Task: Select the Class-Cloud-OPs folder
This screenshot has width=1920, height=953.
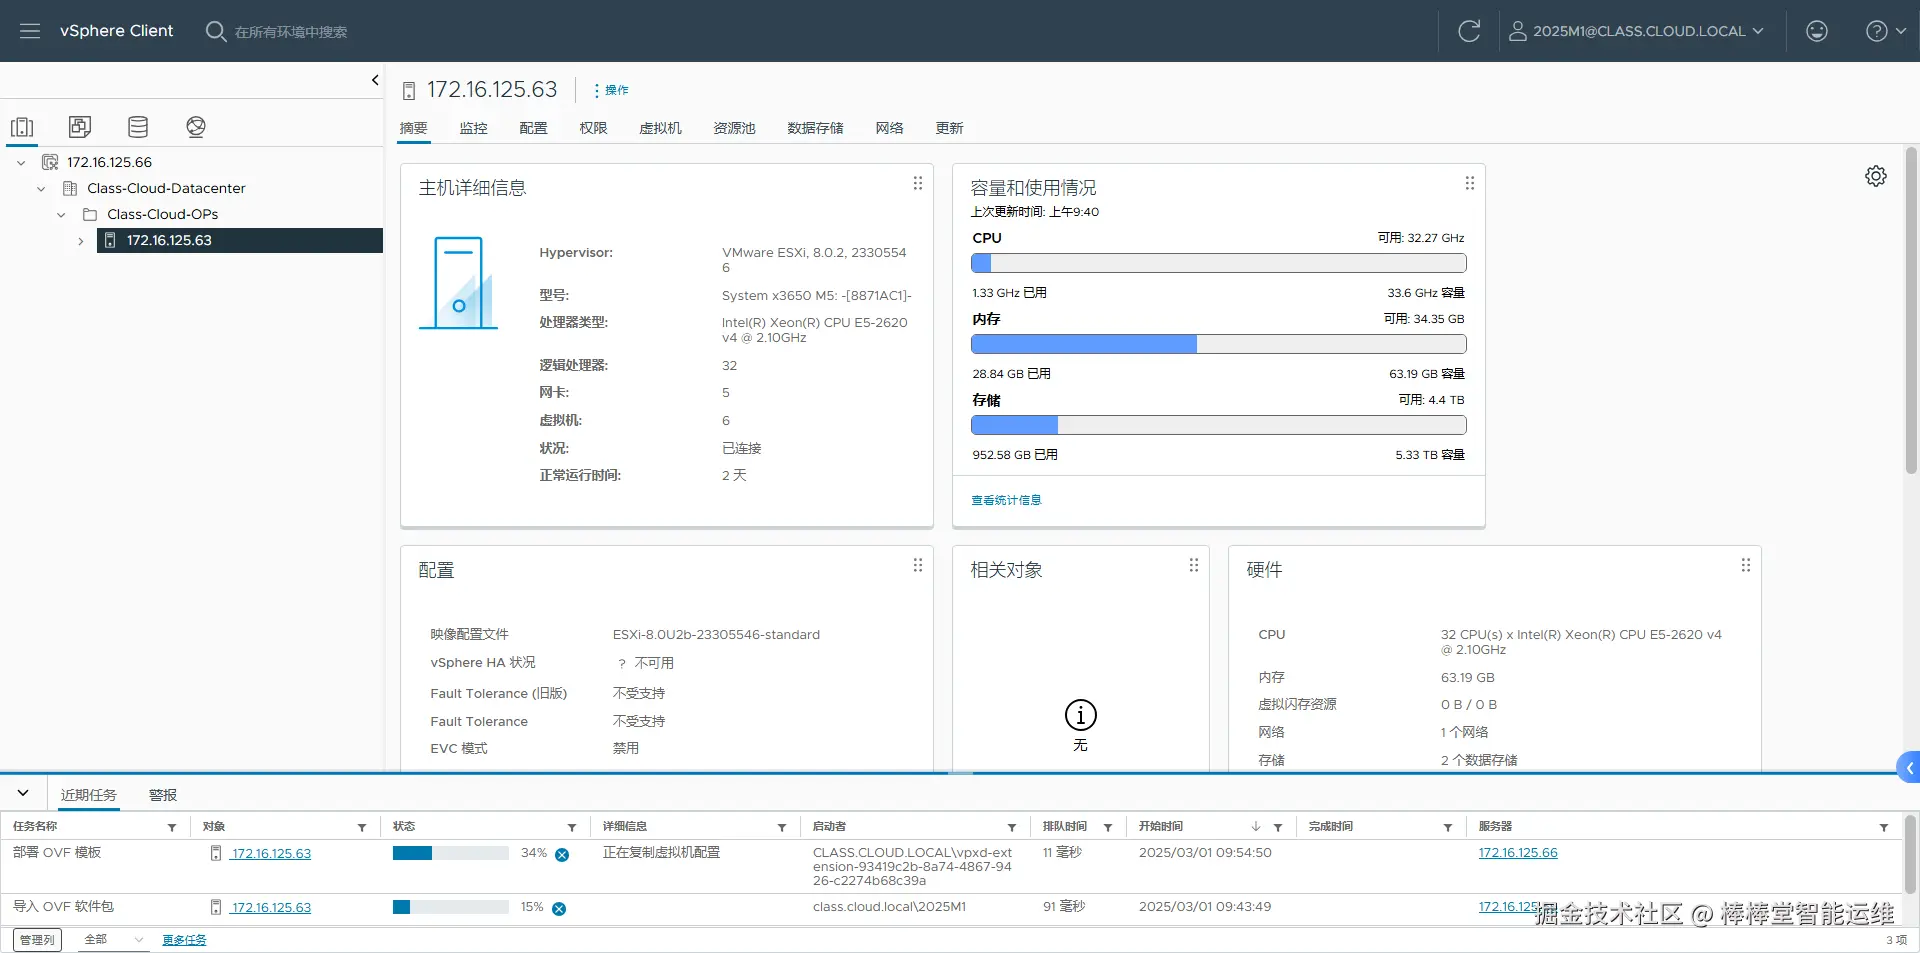Action: 162,214
